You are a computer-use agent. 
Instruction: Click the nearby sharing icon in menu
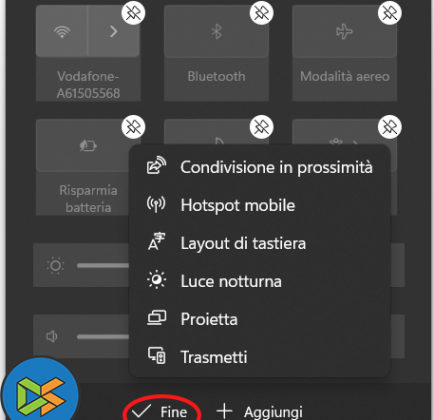tap(156, 165)
